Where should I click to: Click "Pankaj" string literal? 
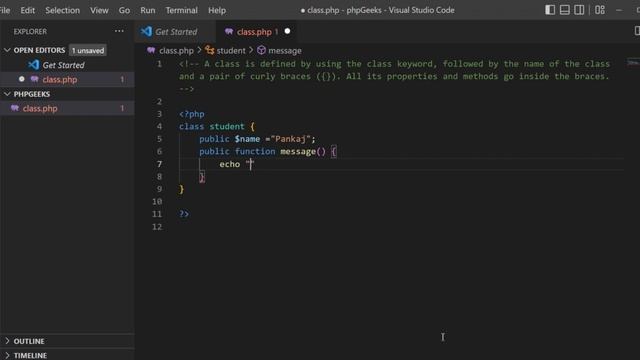click(290, 139)
